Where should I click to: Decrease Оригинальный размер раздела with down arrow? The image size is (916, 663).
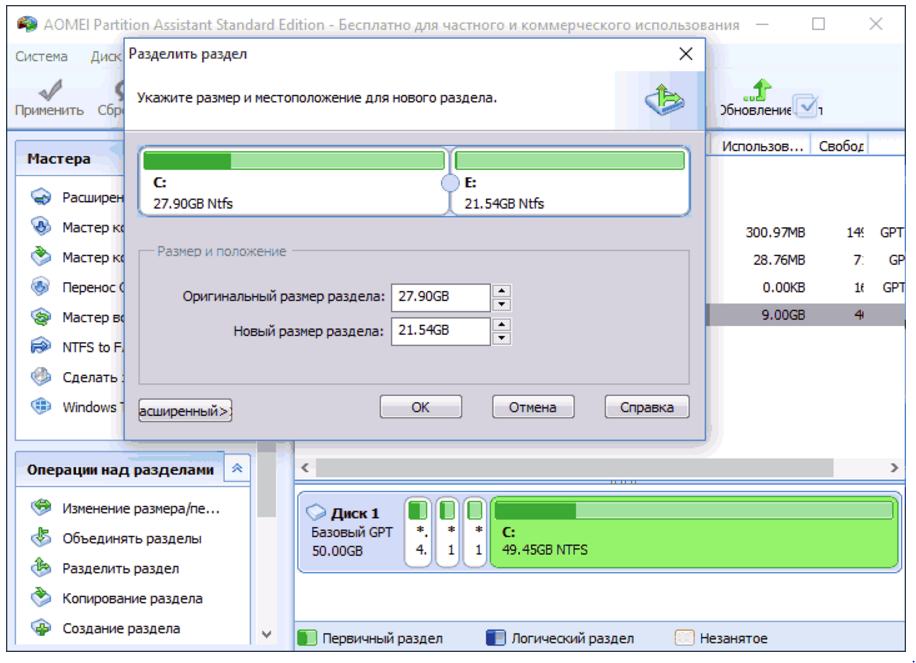(502, 305)
